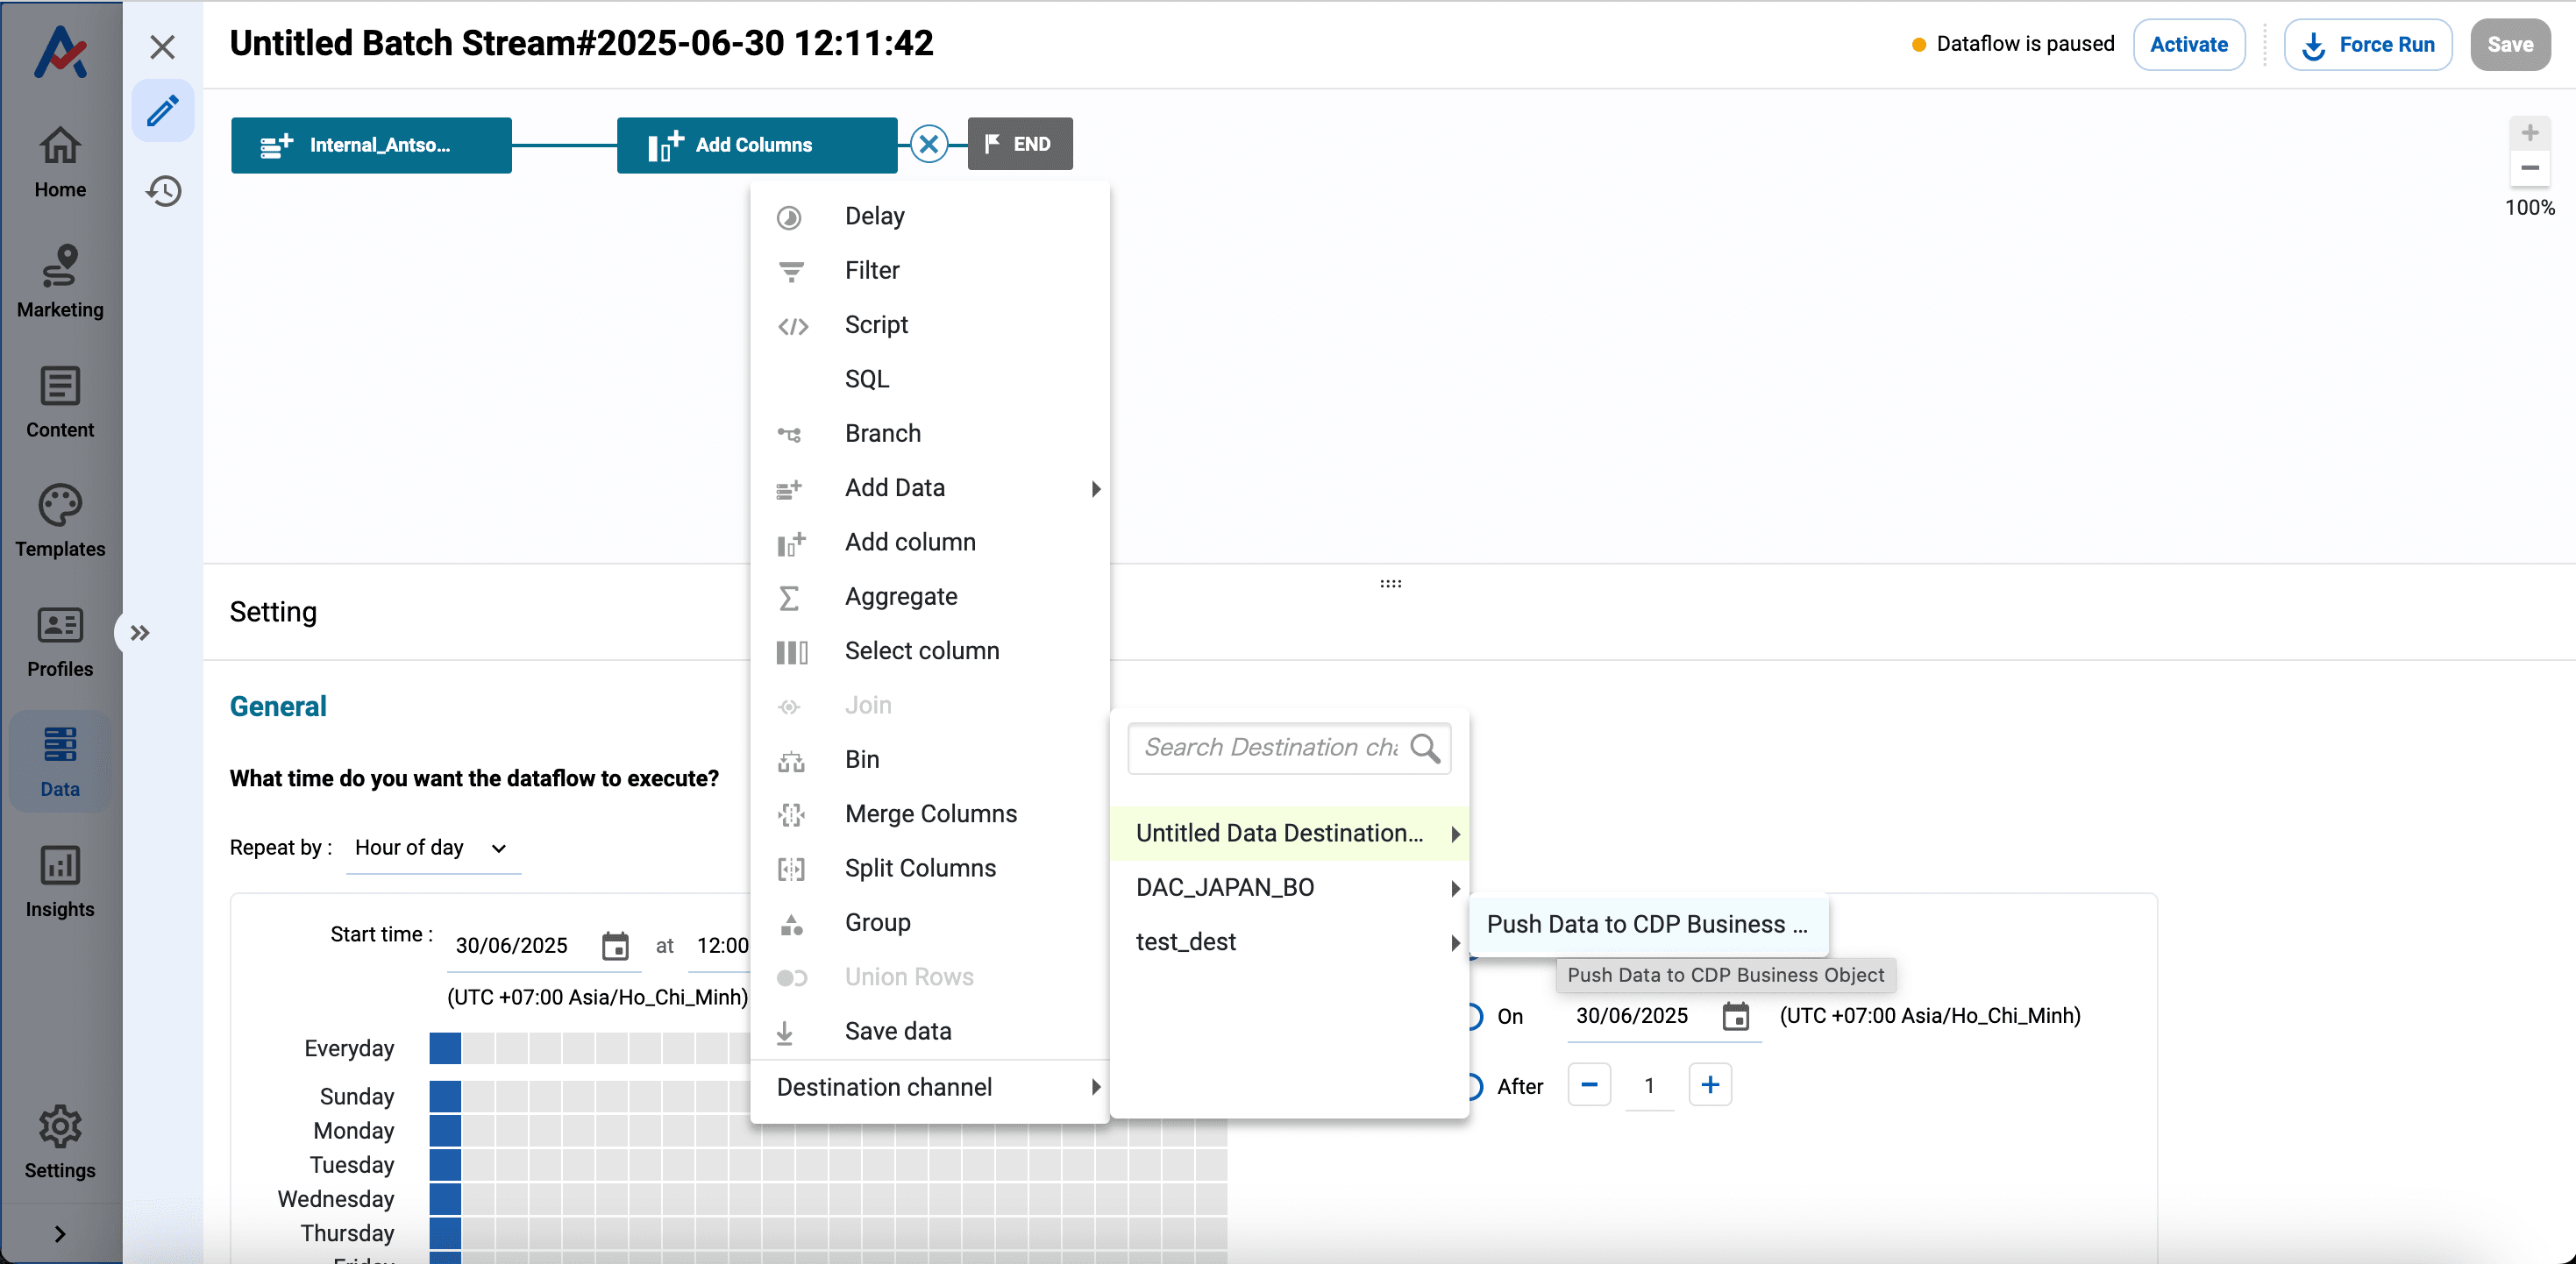
Task: Click the Search Destination channel field
Action: (1275, 748)
